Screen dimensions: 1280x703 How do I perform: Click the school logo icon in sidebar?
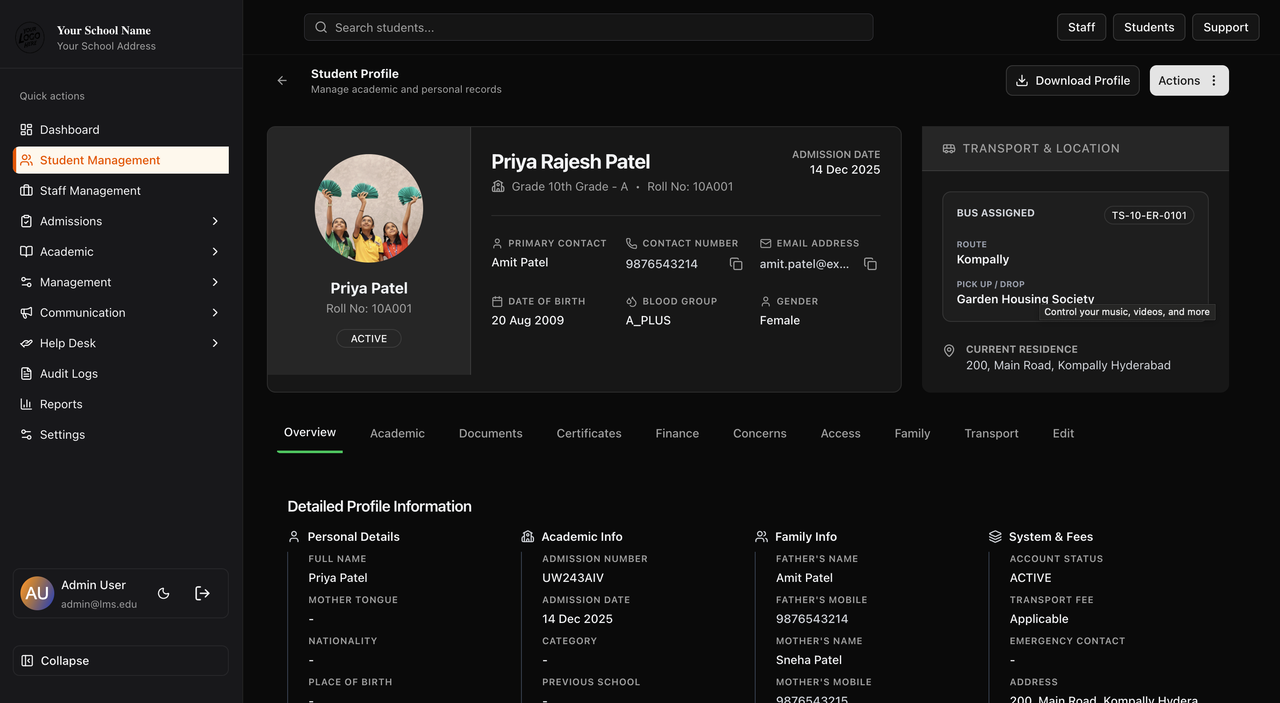pos(30,38)
